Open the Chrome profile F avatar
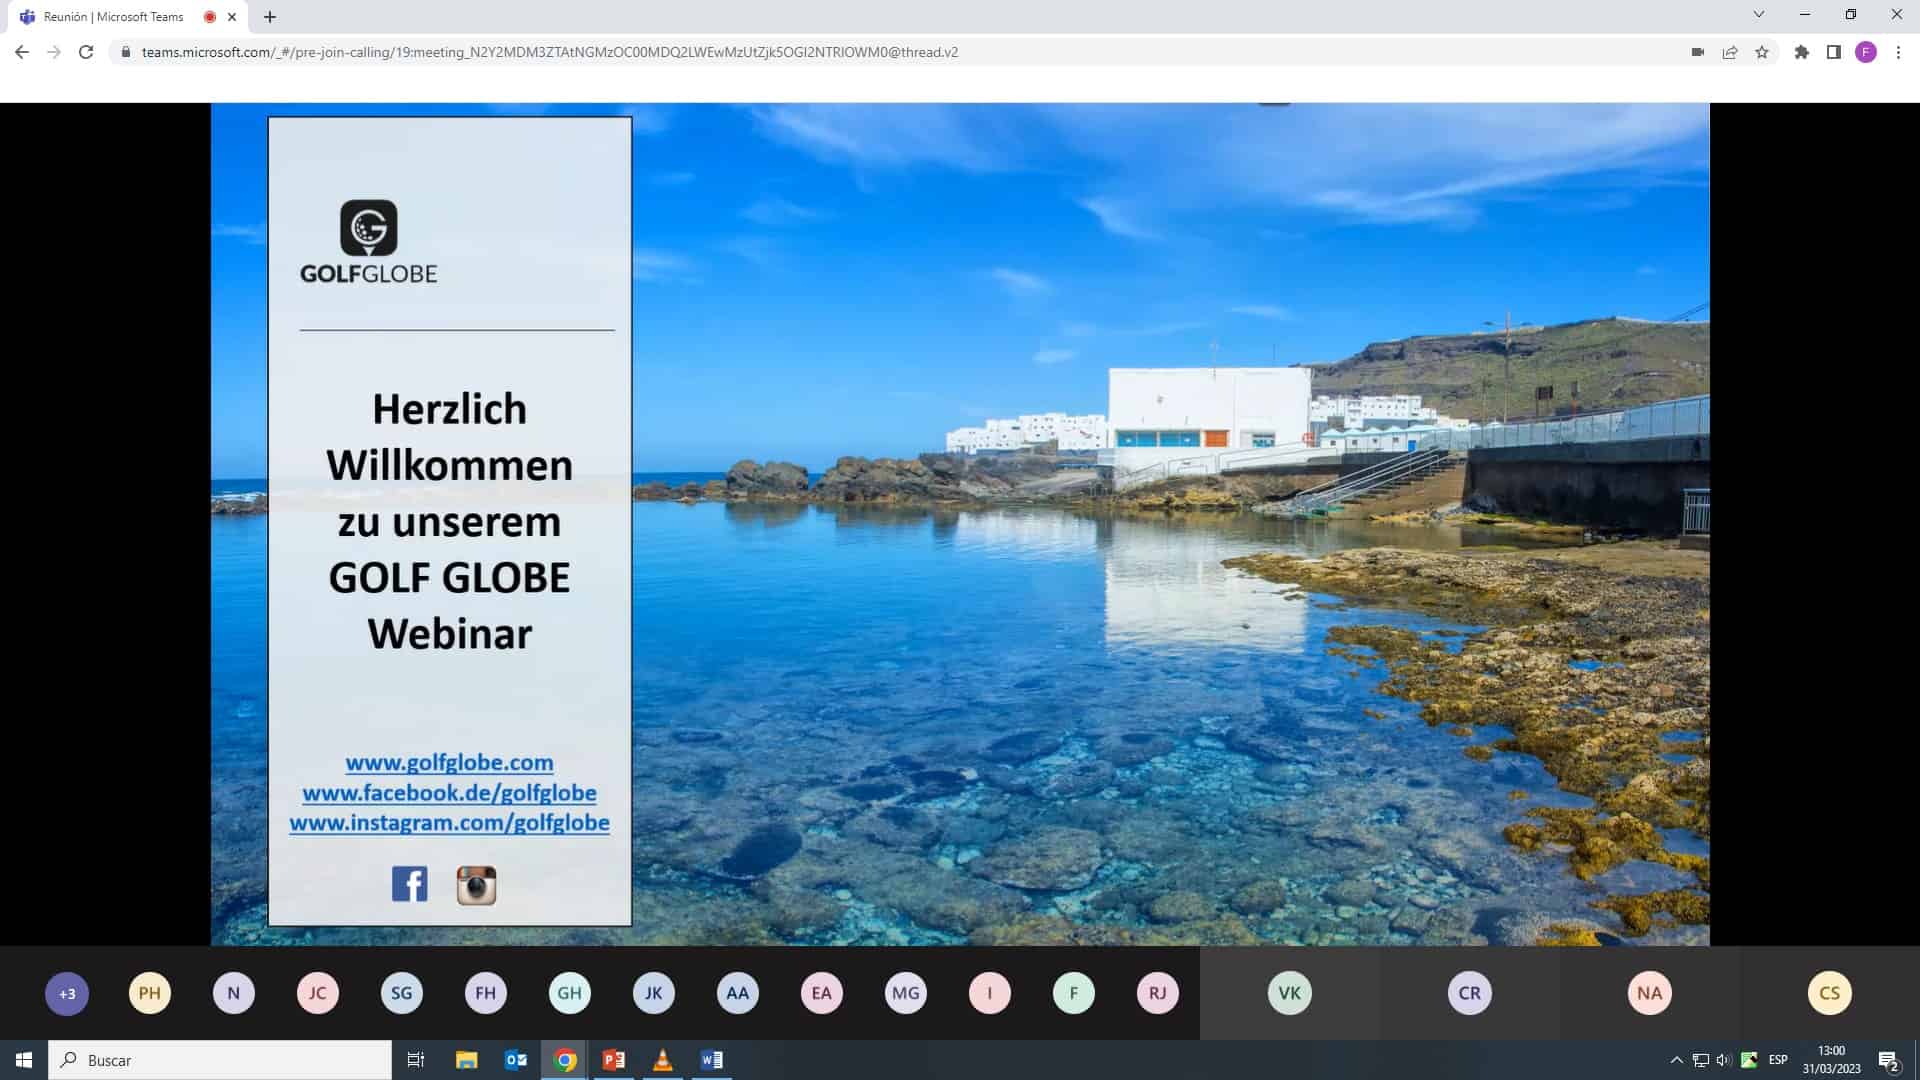Image resolution: width=1920 pixels, height=1080 pixels. (x=1865, y=52)
